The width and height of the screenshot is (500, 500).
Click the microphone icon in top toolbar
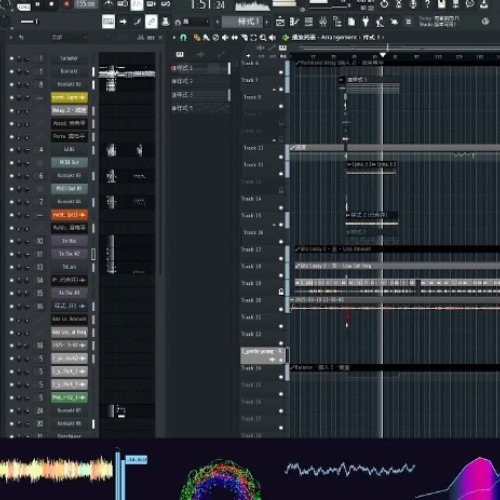tap(413, 4)
